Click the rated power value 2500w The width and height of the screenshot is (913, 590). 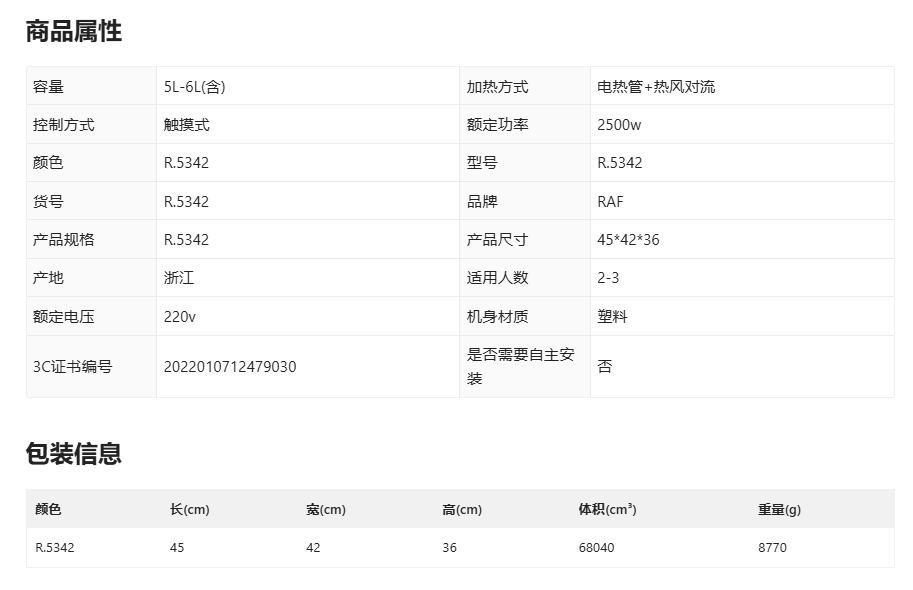pyautogui.click(x=619, y=125)
